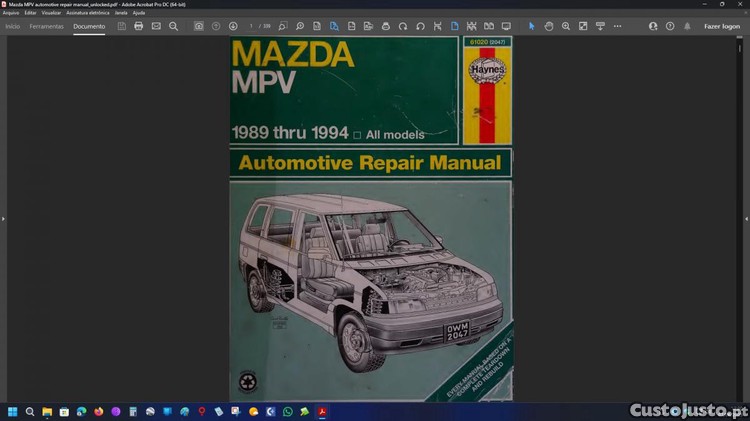Open the Find text magnifier
This screenshot has width=750, height=421.
(x=173, y=26)
